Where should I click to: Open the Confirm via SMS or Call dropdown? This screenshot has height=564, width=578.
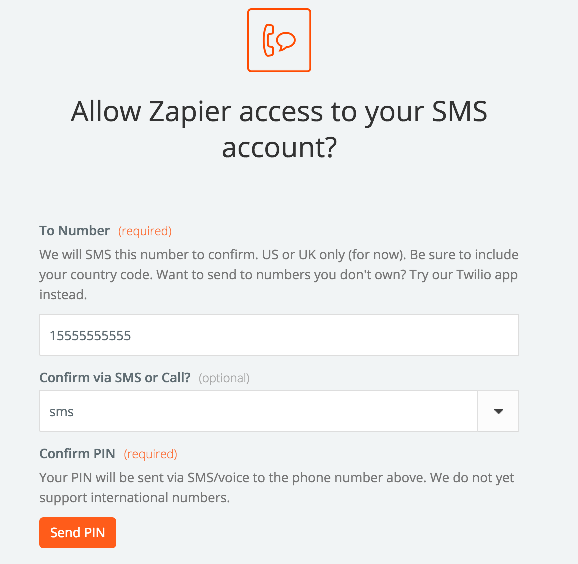coord(279,411)
